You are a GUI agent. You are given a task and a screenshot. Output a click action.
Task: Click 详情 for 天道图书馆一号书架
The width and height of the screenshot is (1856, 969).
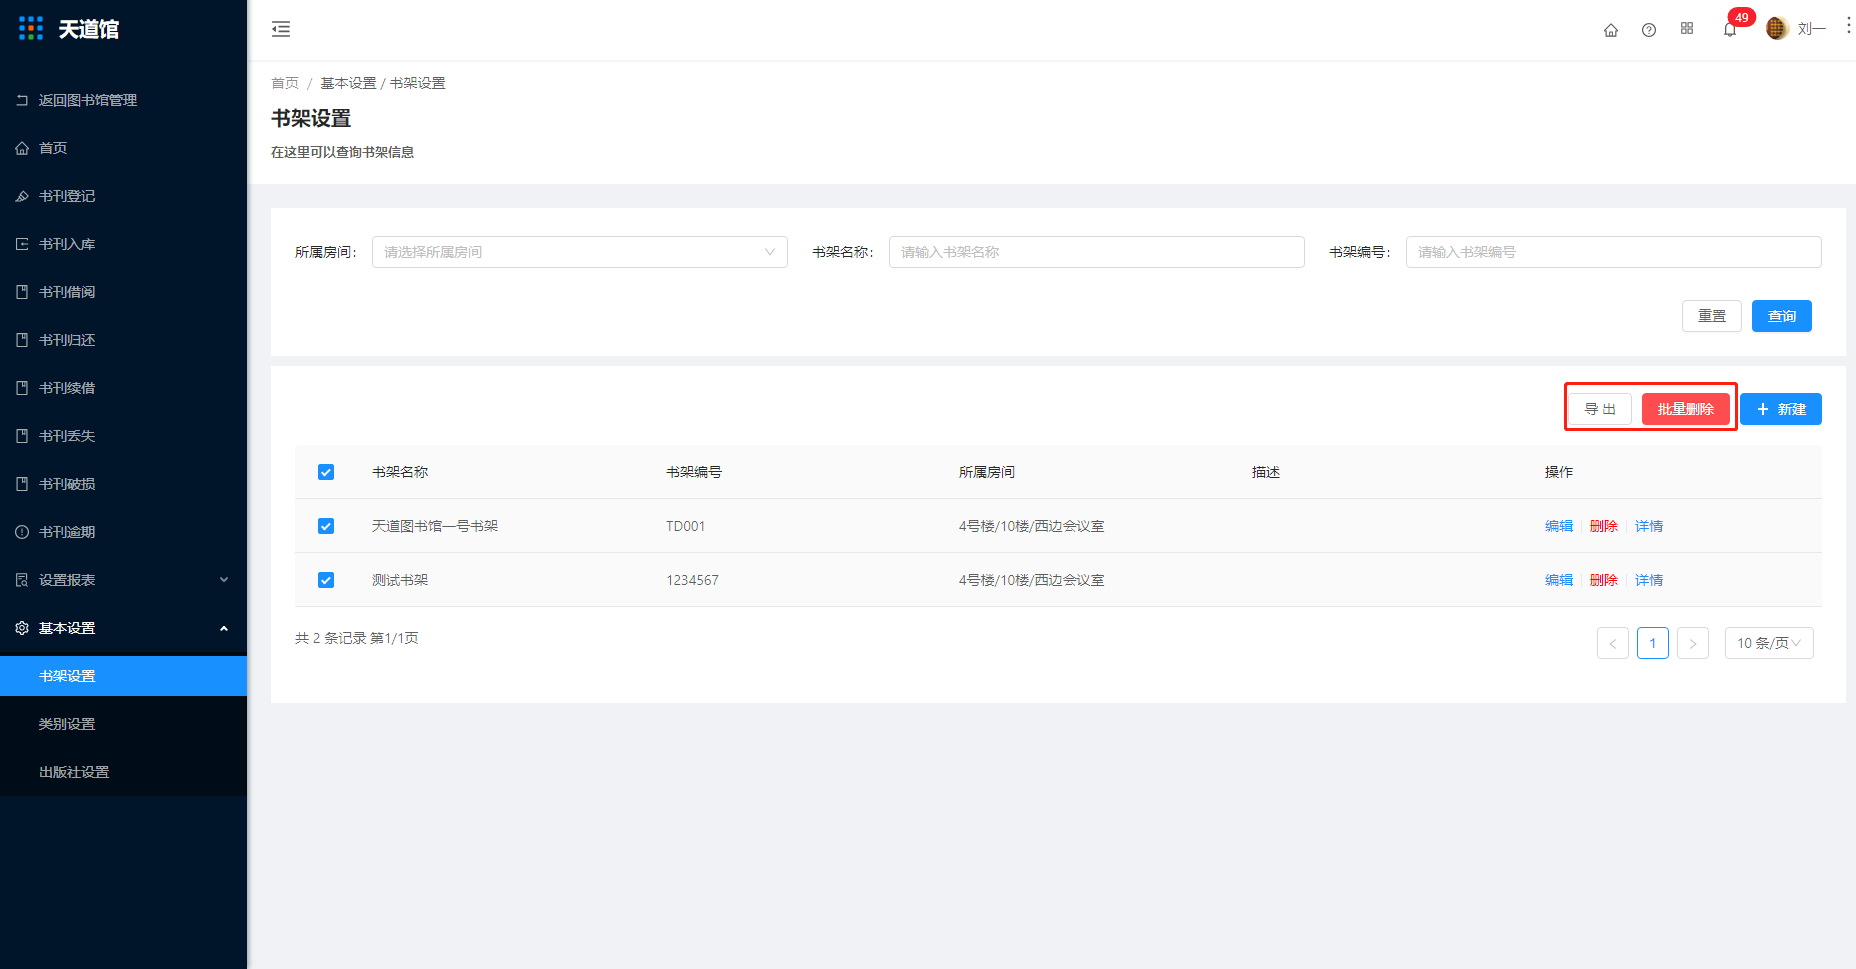pyautogui.click(x=1649, y=526)
